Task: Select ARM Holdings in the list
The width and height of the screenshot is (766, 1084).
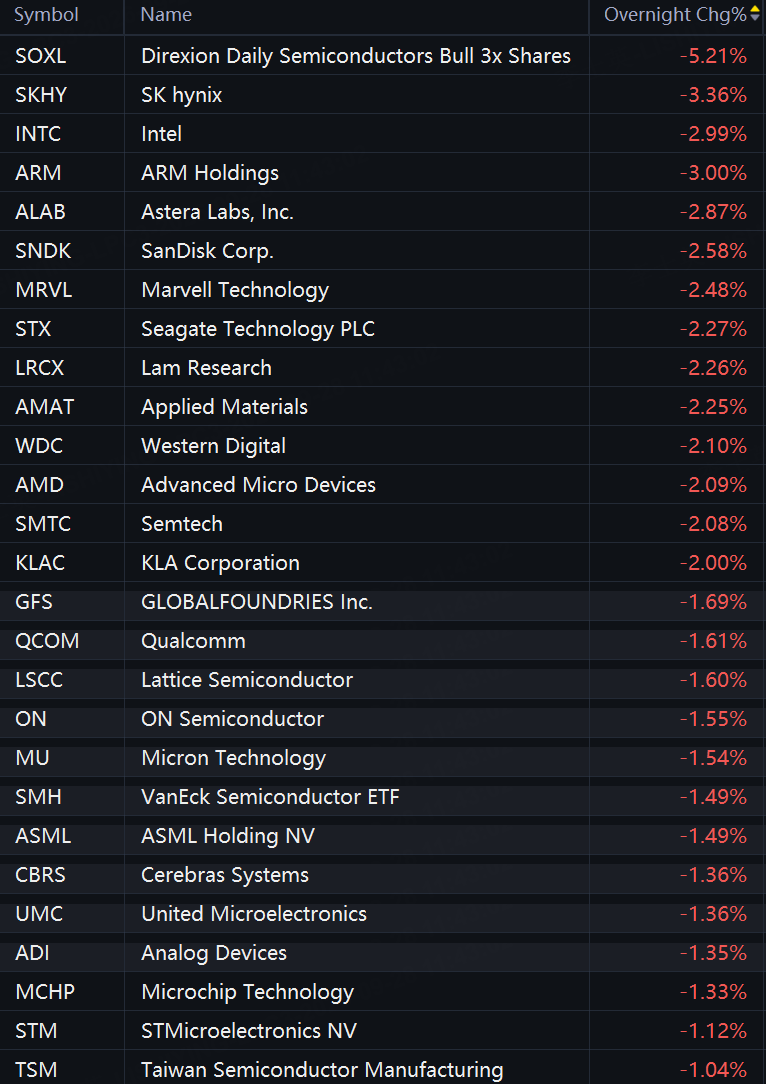Action: coord(383,172)
